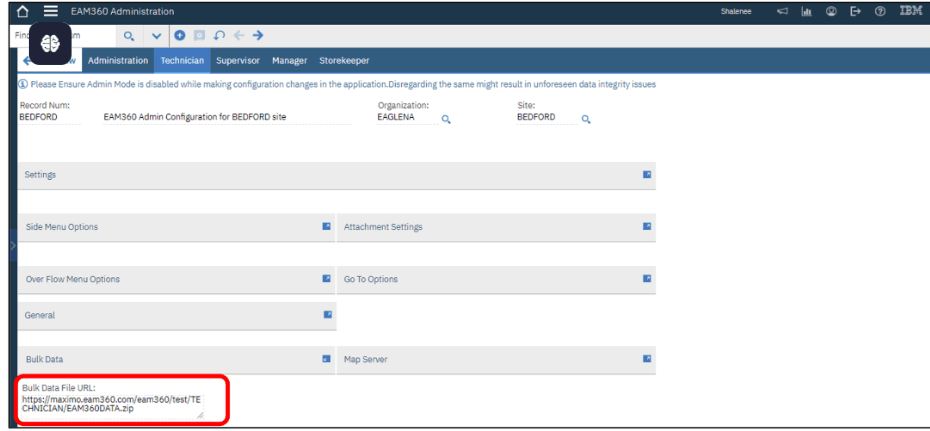
Task: Go to next record arrow
Action: click(257, 36)
